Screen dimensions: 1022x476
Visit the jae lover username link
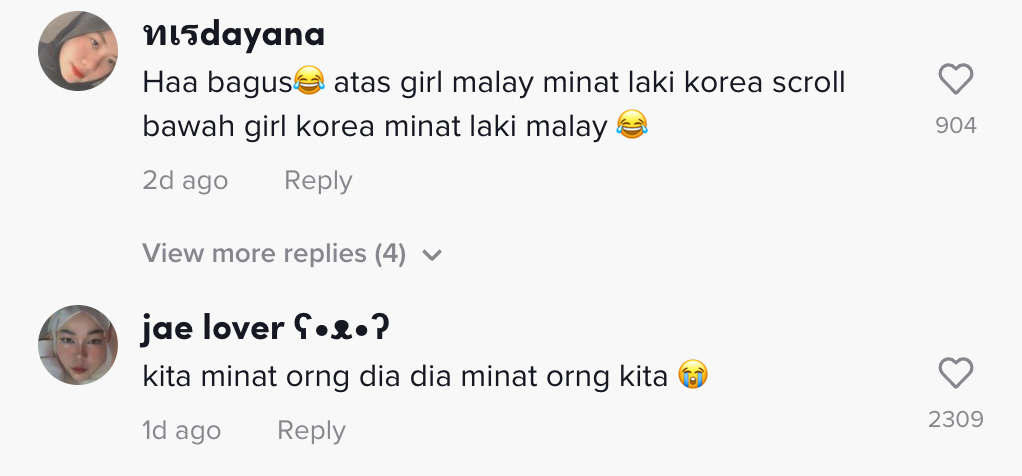(212, 327)
